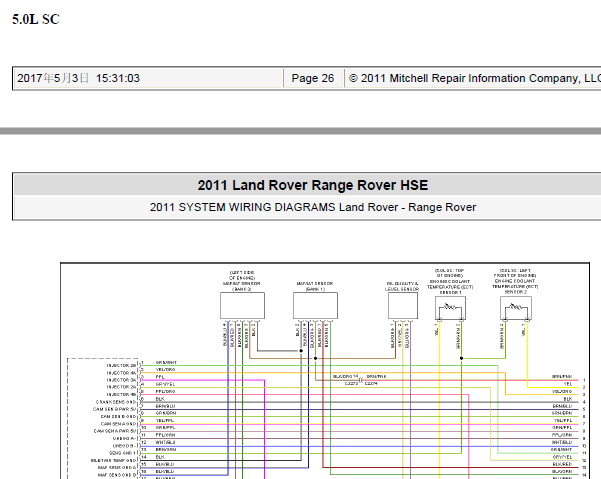Click the 'CRANK SENS GND' pin label
The height and width of the screenshot is (479, 601).
(x=116, y=402)
